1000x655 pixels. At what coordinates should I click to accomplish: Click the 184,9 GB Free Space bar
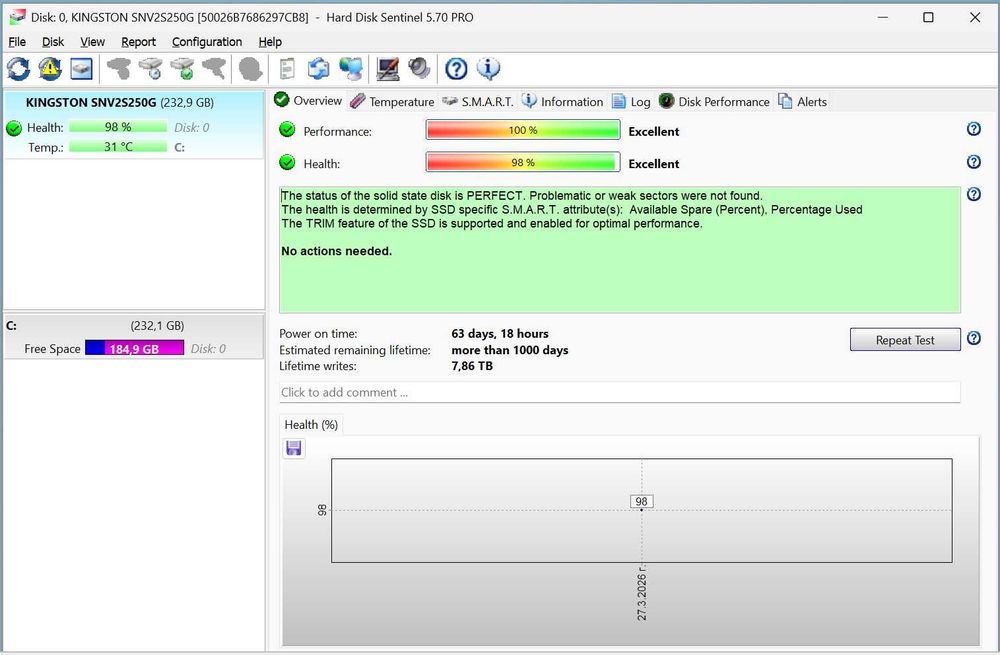click(x=135, y=348)
